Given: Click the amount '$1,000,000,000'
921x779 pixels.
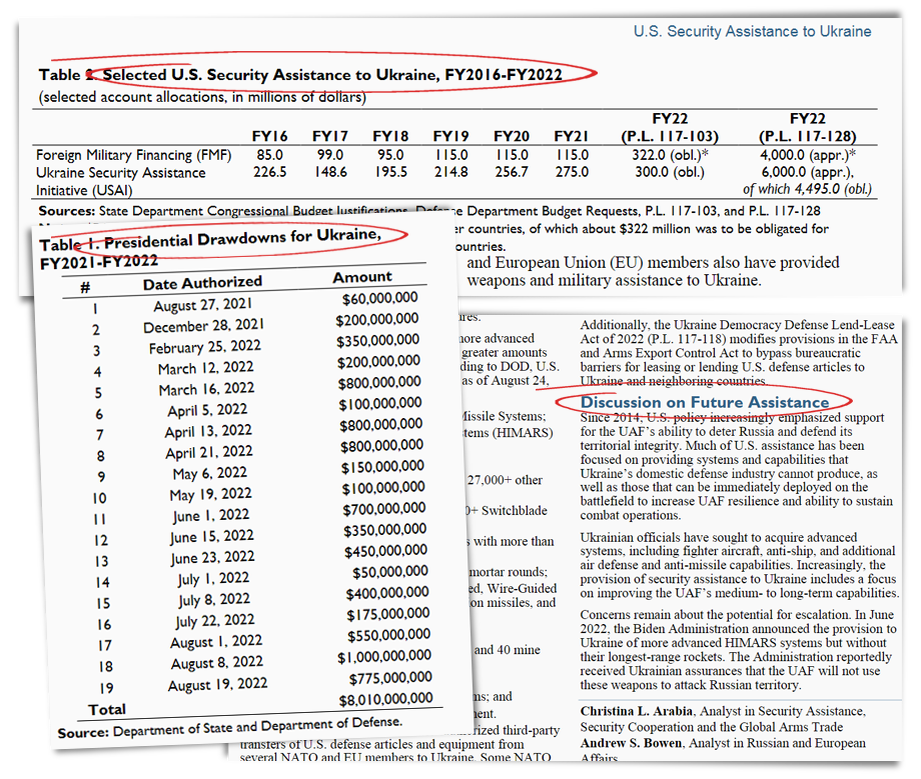Looking at the screenshot, I should pyautogui.click(x=384, y=657).
